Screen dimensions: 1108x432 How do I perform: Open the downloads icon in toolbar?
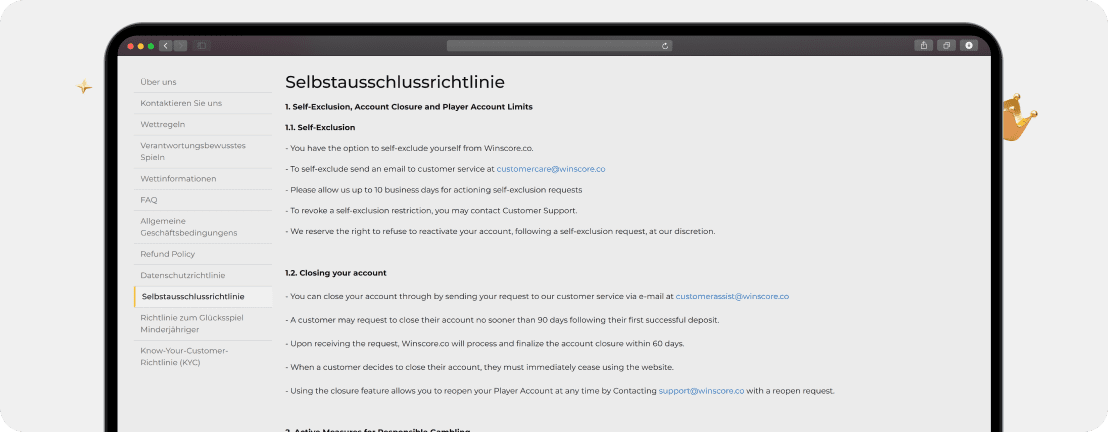tap(968, 46)
